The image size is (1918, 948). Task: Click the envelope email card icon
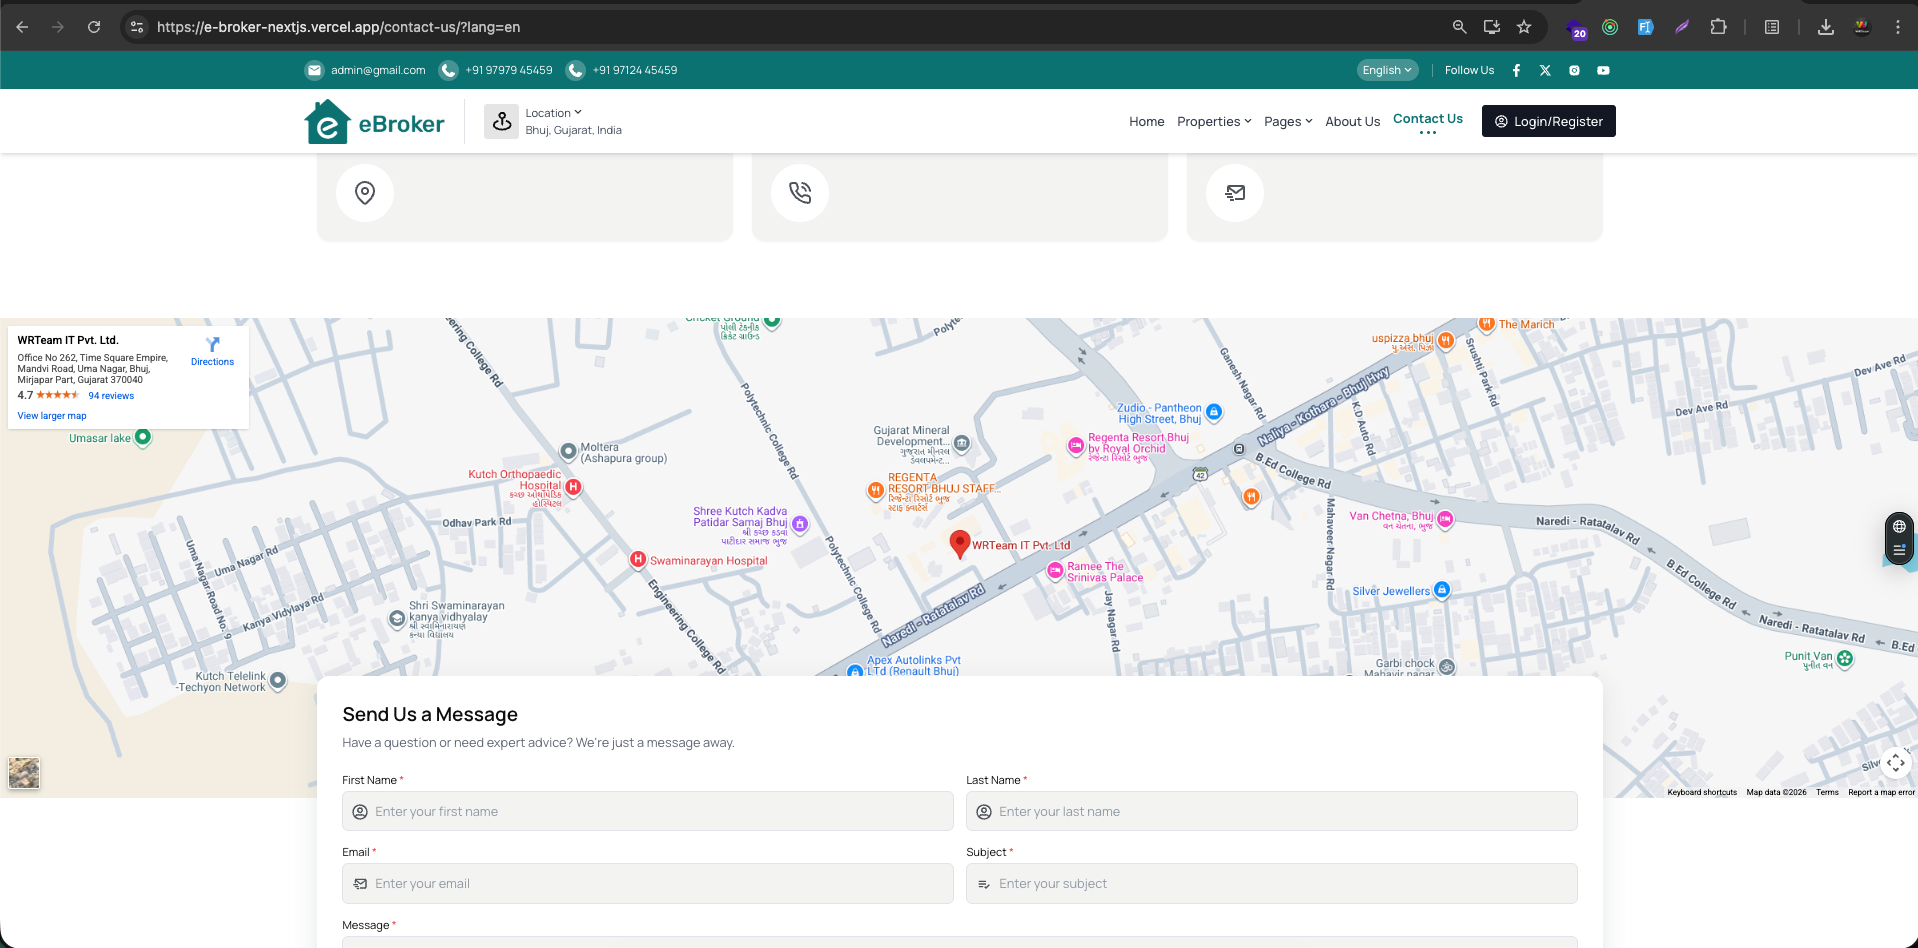coord(1235,192)
